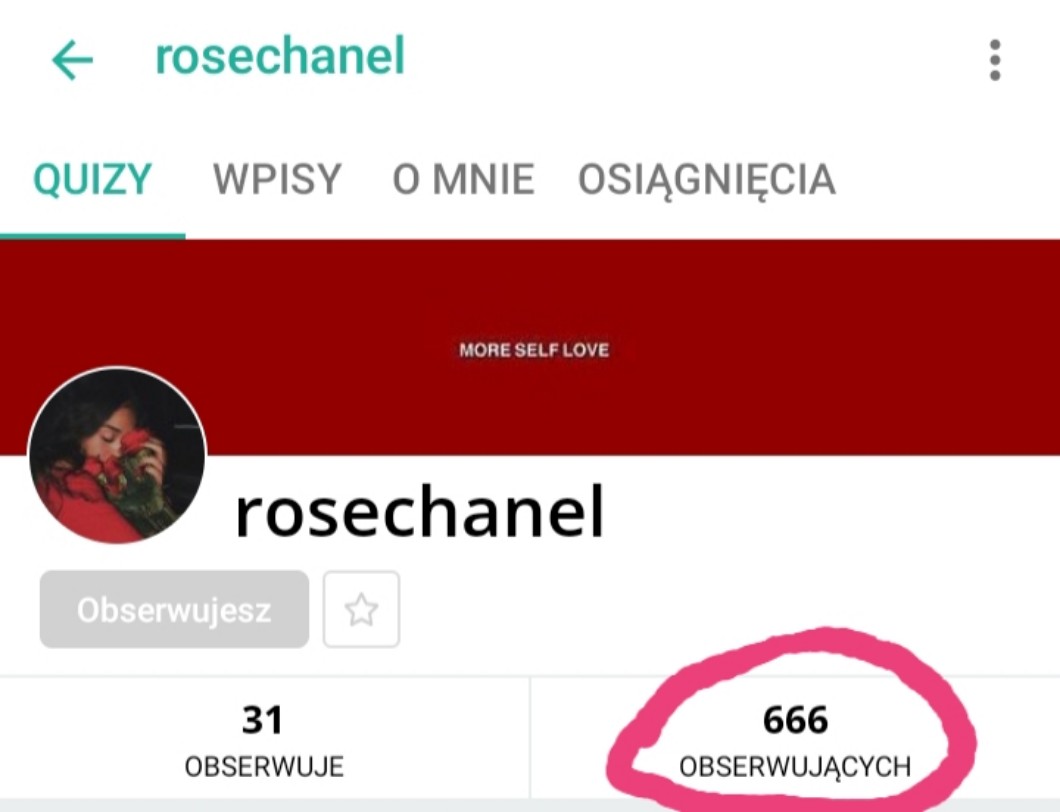Open the round profile avatar photo
1060x812 pixels.
pyautogui.click(x=116, y=455)
